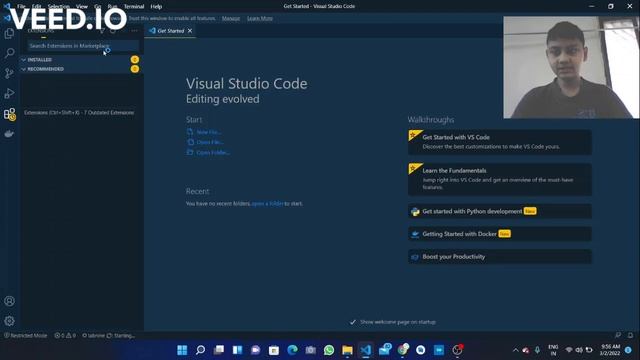The height and width of the screenshot is (360, 640).
Task: Open Microsoft Edge from taskbar
Action: [292, 350]
